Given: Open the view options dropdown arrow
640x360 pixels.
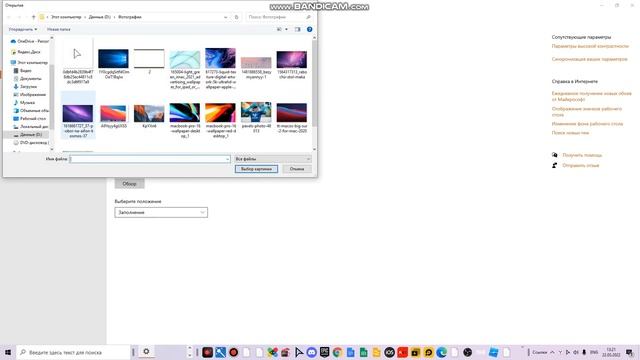Looking at the screenshot, I should tap(286, 29).
